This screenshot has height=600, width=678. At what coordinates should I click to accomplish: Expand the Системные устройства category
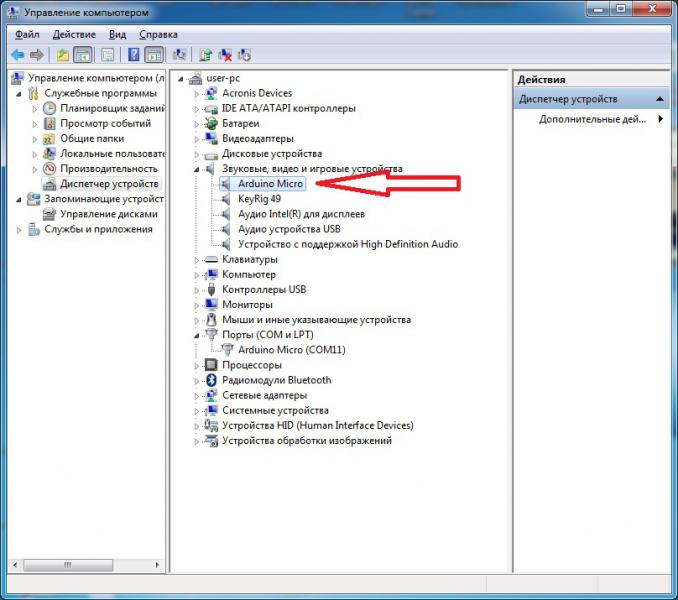197,411
